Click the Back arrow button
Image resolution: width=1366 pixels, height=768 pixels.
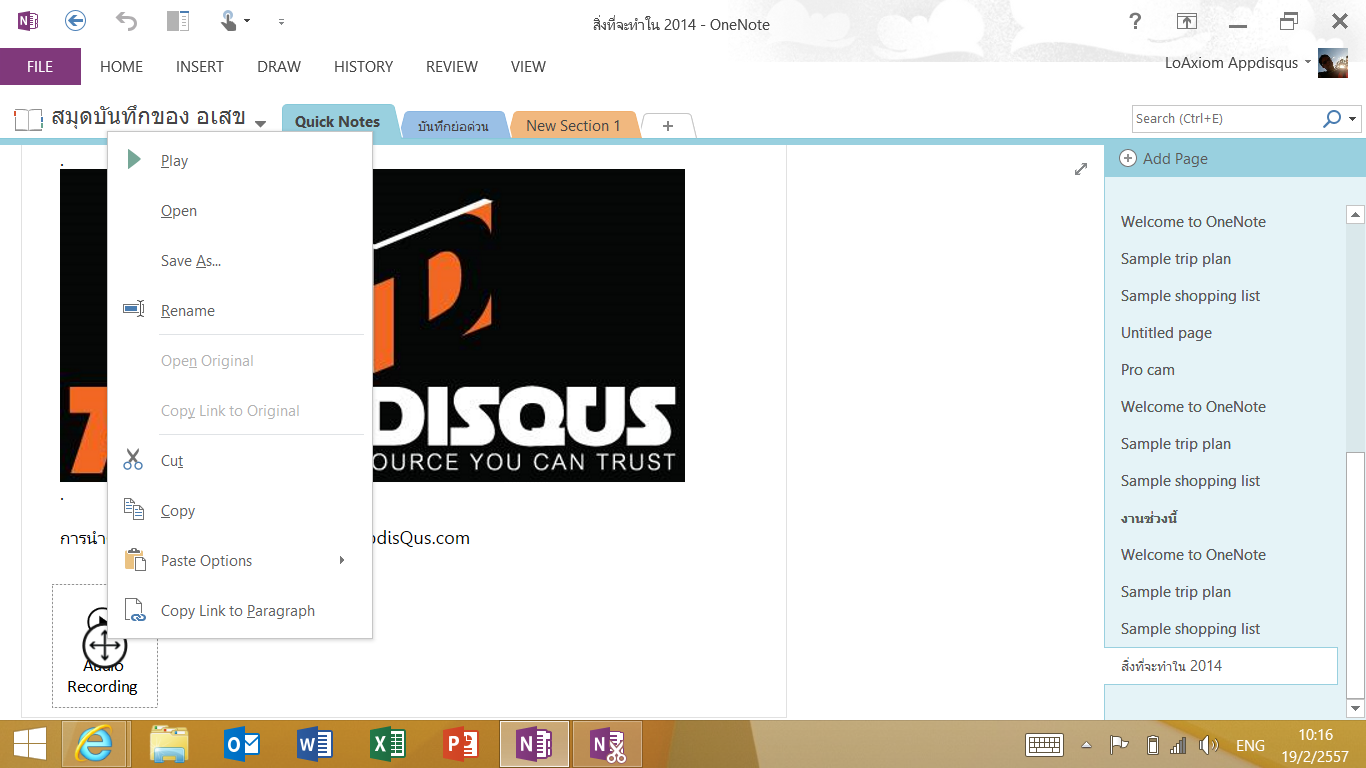(75, 20)
